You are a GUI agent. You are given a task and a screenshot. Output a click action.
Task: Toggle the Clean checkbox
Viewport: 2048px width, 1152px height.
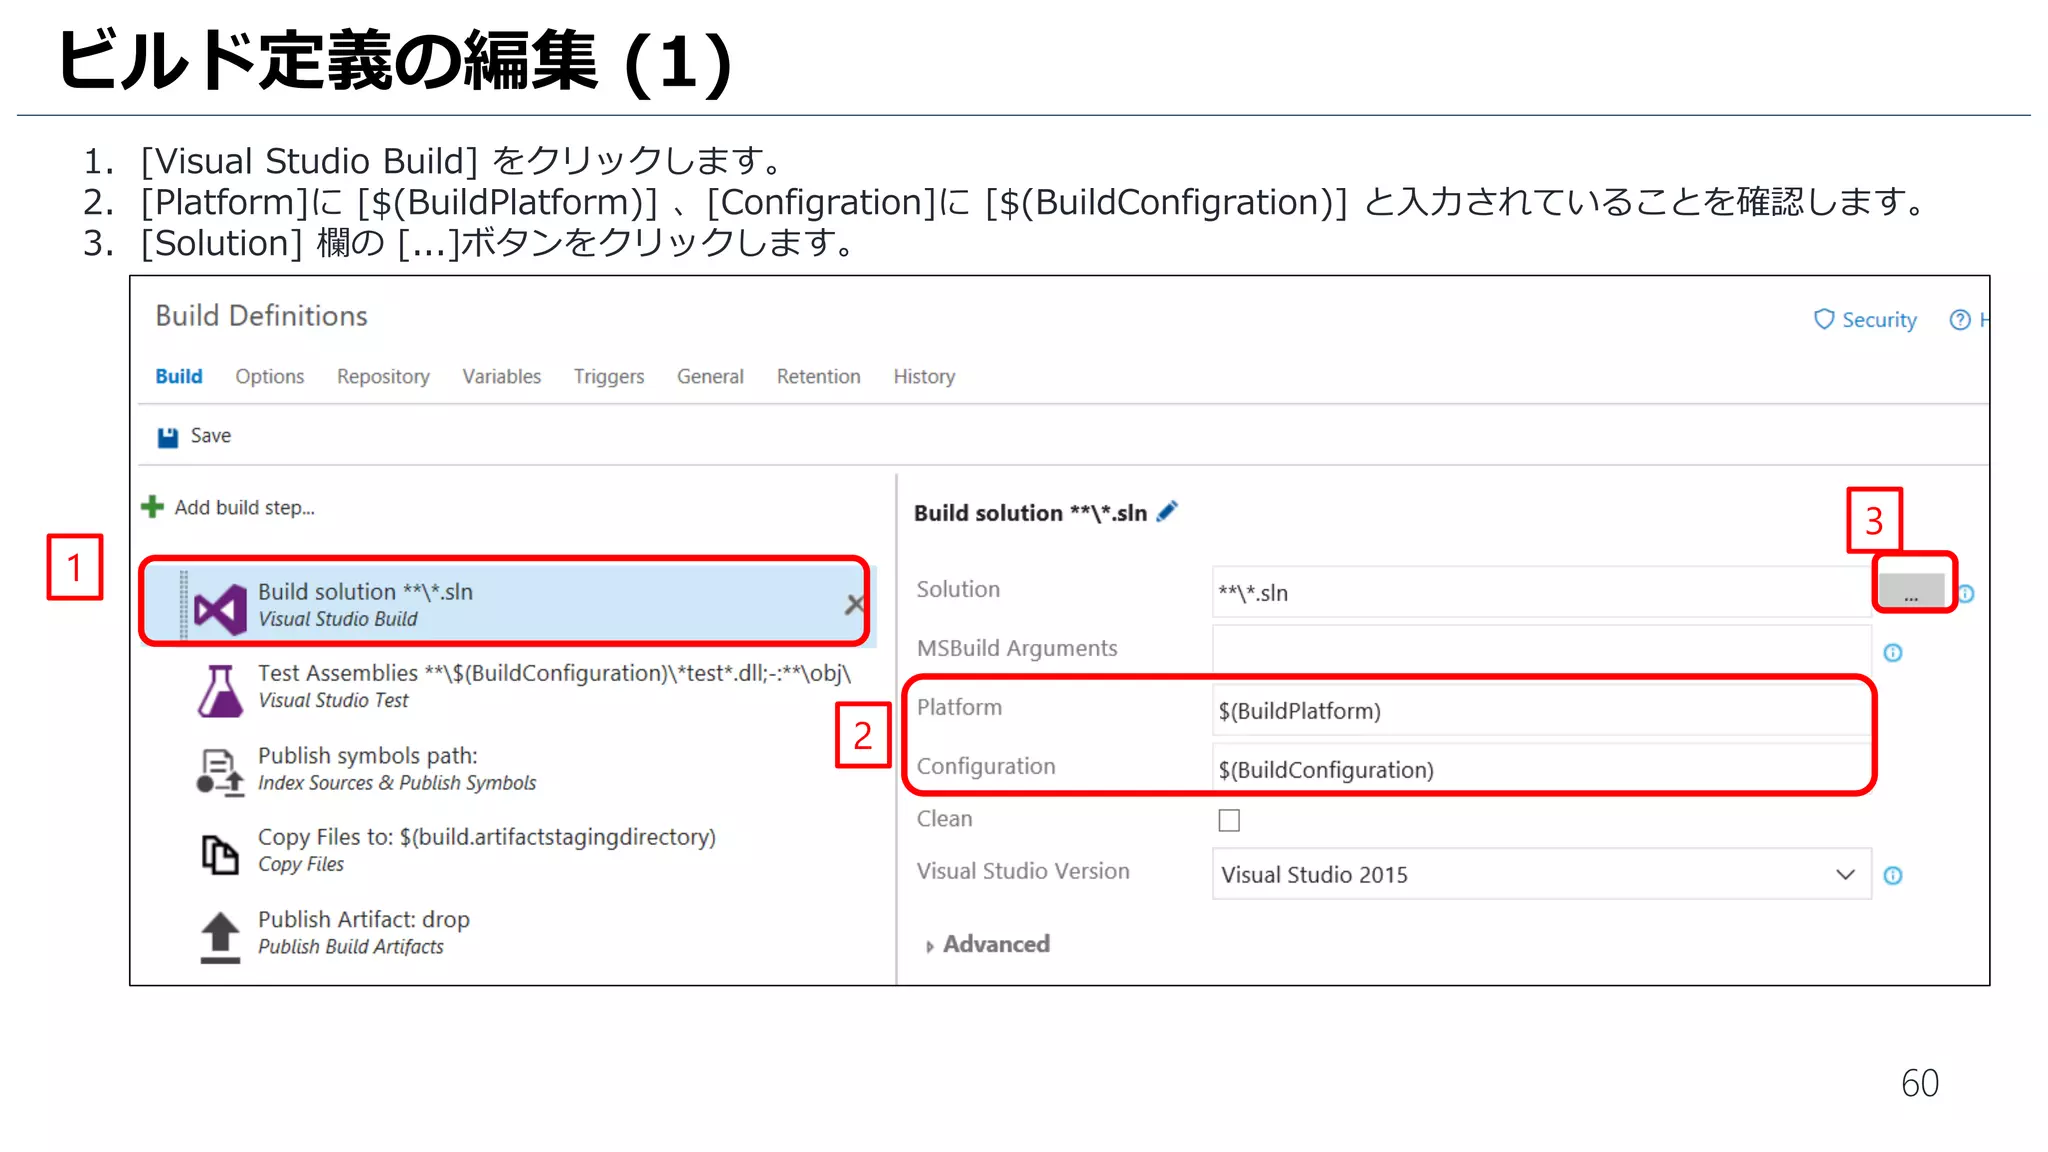[x=1229, y=820]
